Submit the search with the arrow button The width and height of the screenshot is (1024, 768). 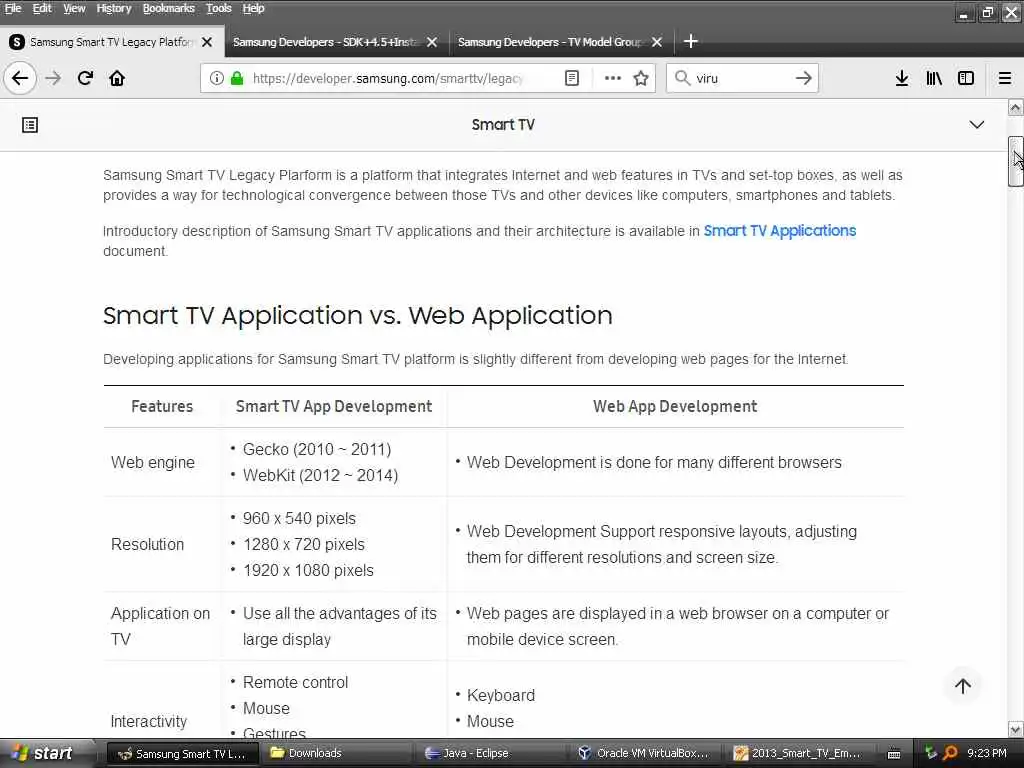[803, 78]
